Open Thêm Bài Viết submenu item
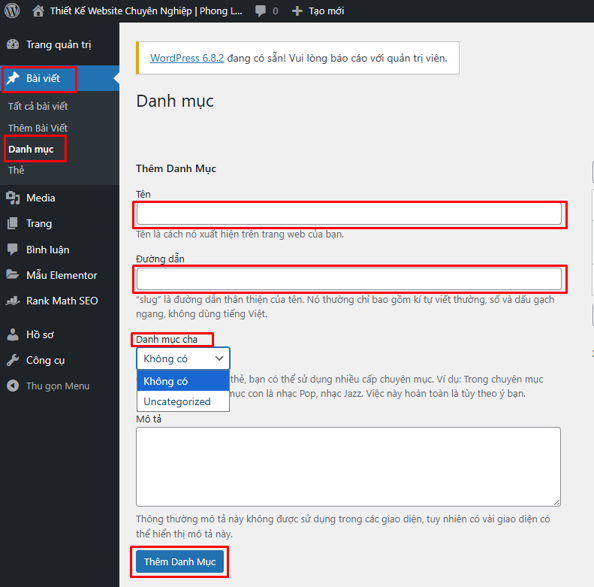Image resolution: width=594 pixels, height=587 pixels. [38, 128]
